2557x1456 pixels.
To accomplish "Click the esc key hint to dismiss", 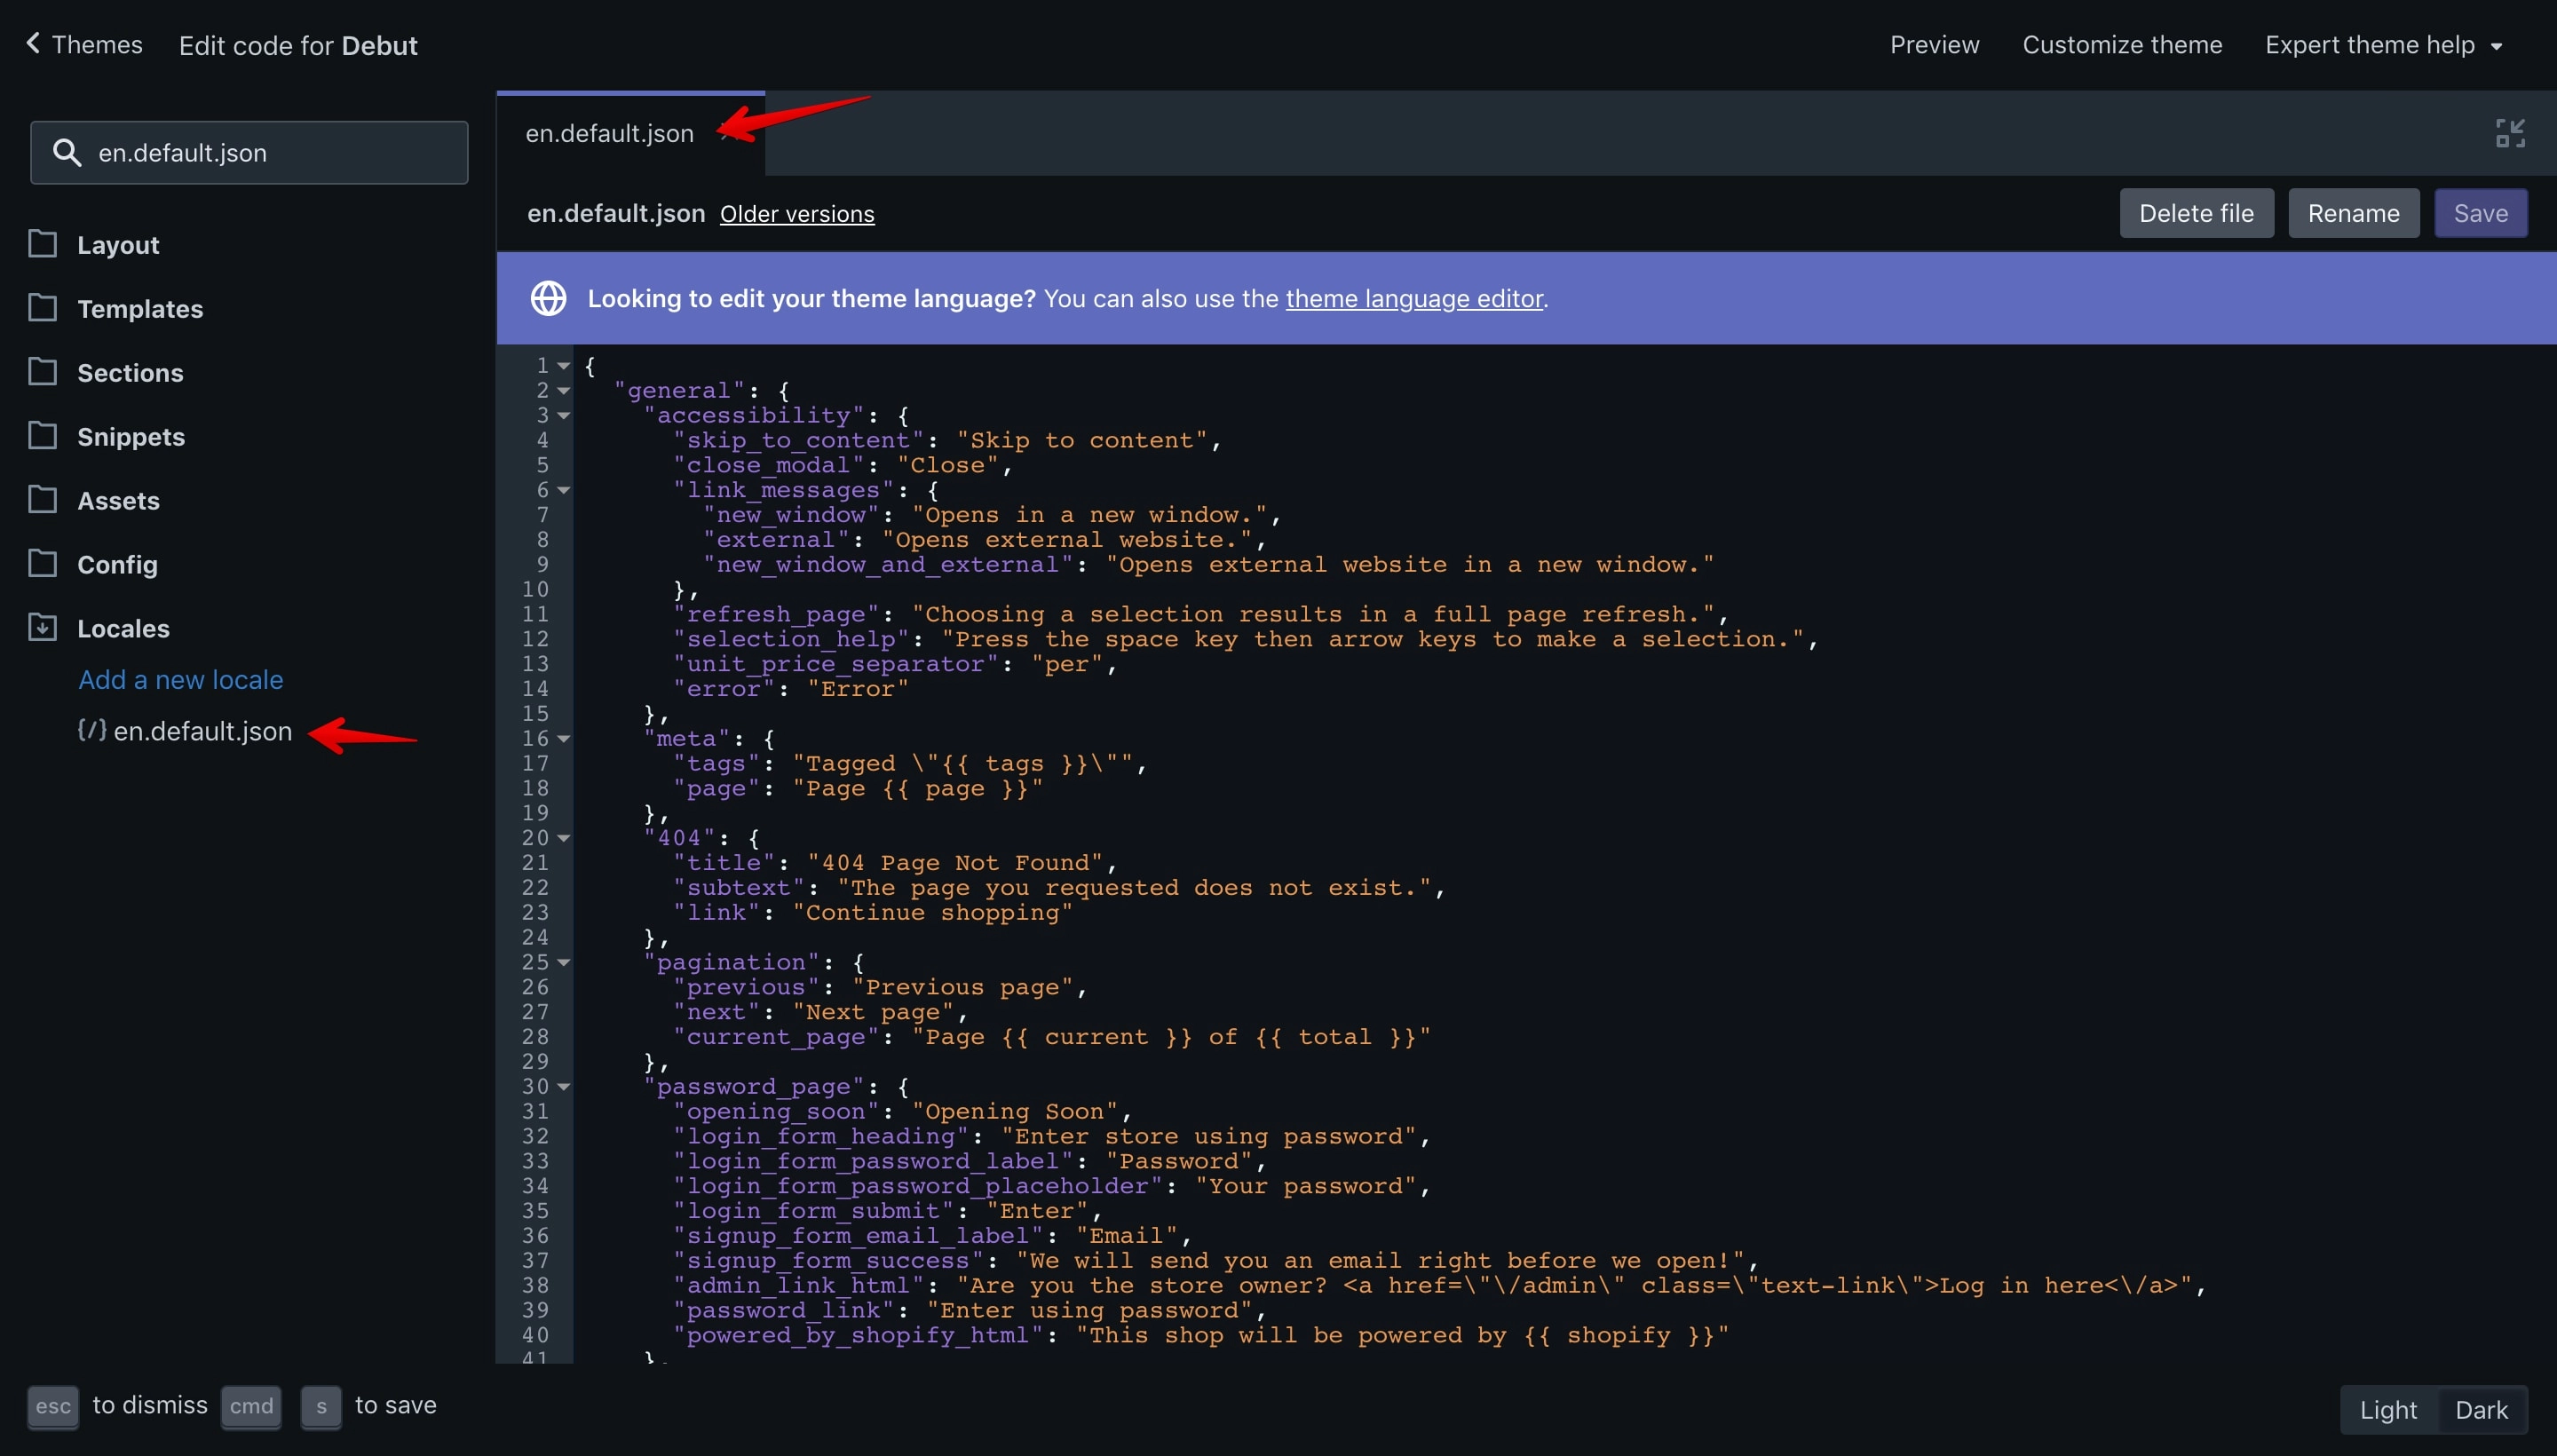I will (53, 1406).
